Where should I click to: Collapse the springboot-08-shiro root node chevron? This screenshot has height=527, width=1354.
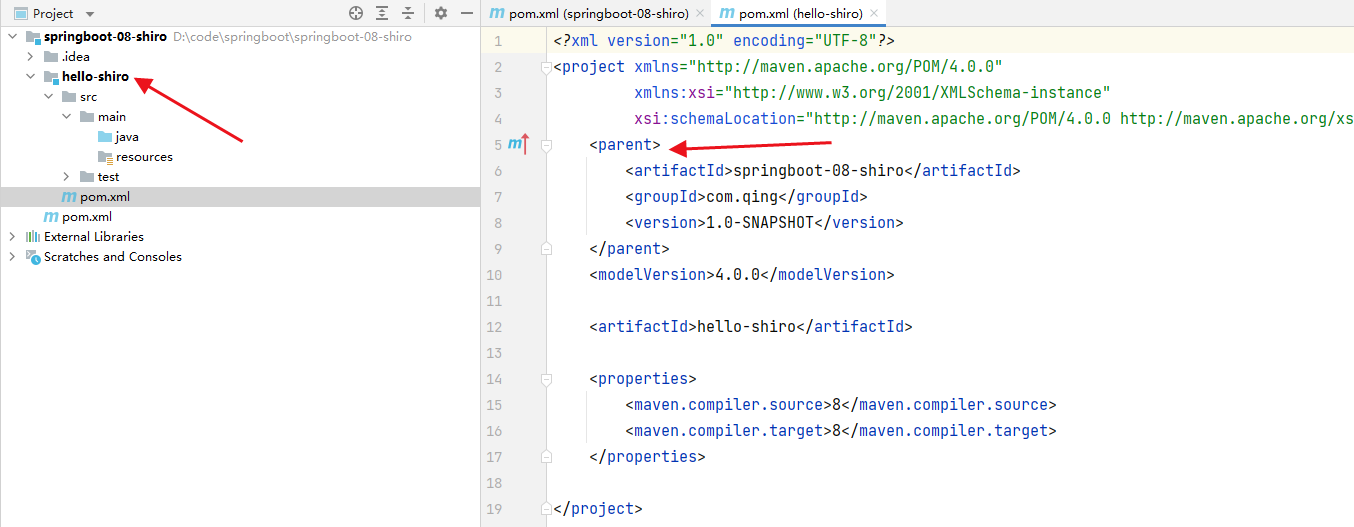(13, 37)
